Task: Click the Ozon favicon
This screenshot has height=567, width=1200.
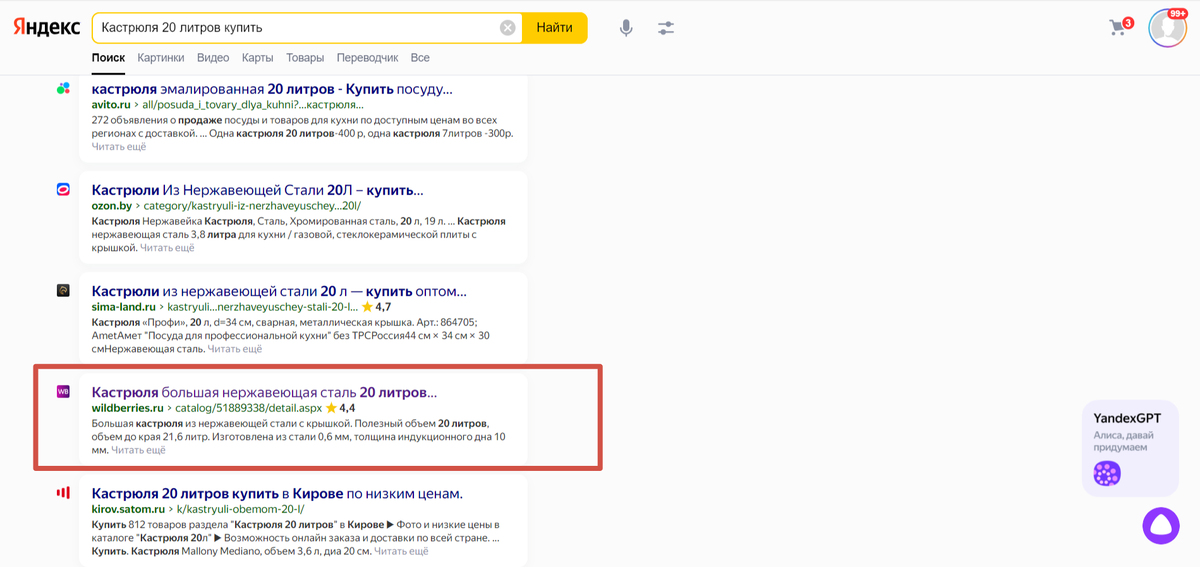Action: pos(63,189)
